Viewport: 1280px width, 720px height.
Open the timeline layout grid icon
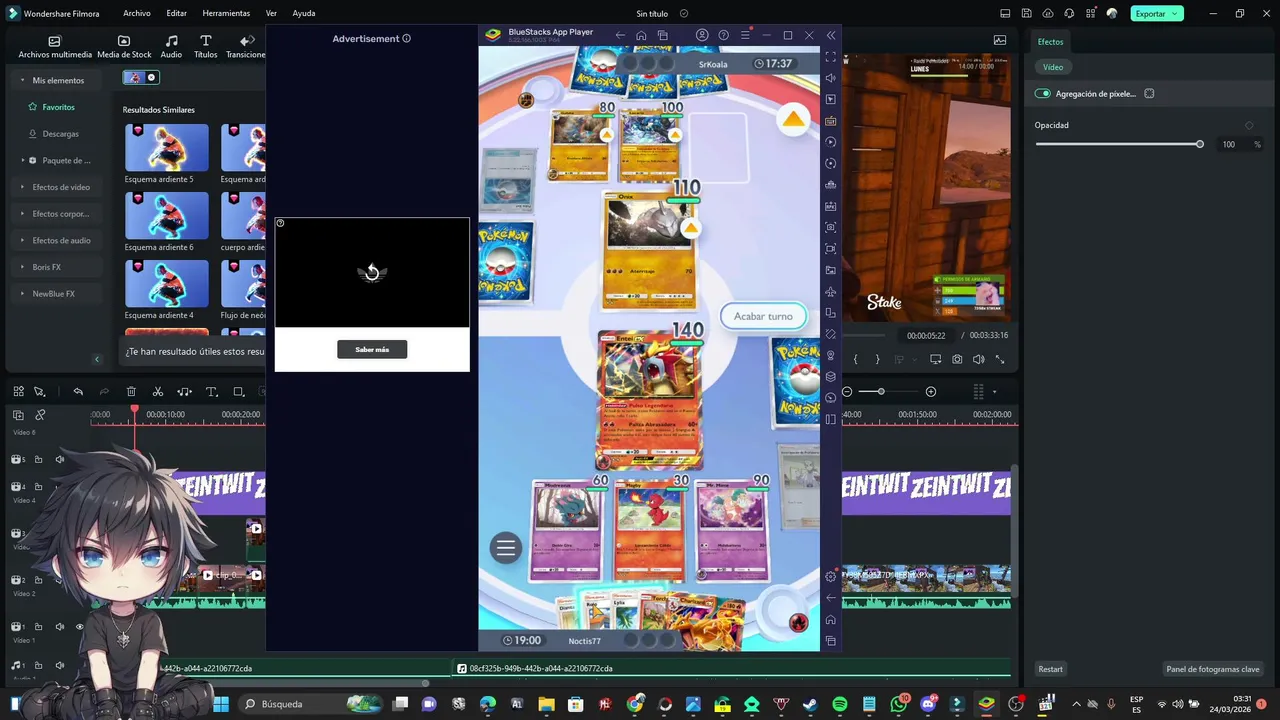(x=18, y=392)
